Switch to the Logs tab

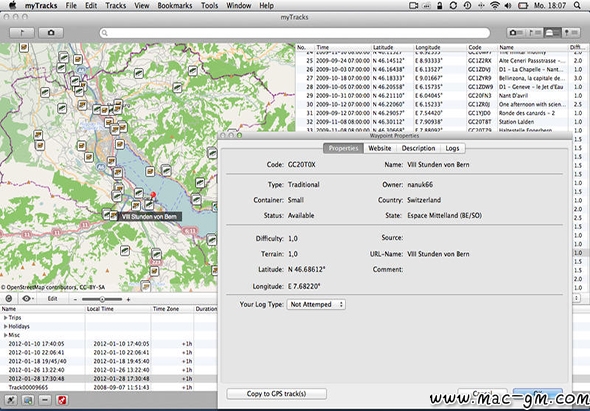452,148
